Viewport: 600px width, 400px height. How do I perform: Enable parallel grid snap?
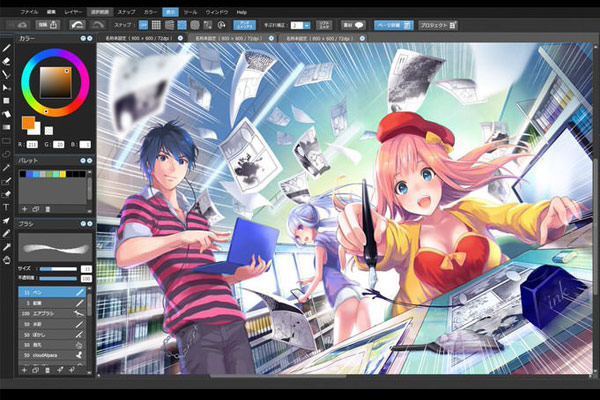(156, 25)
